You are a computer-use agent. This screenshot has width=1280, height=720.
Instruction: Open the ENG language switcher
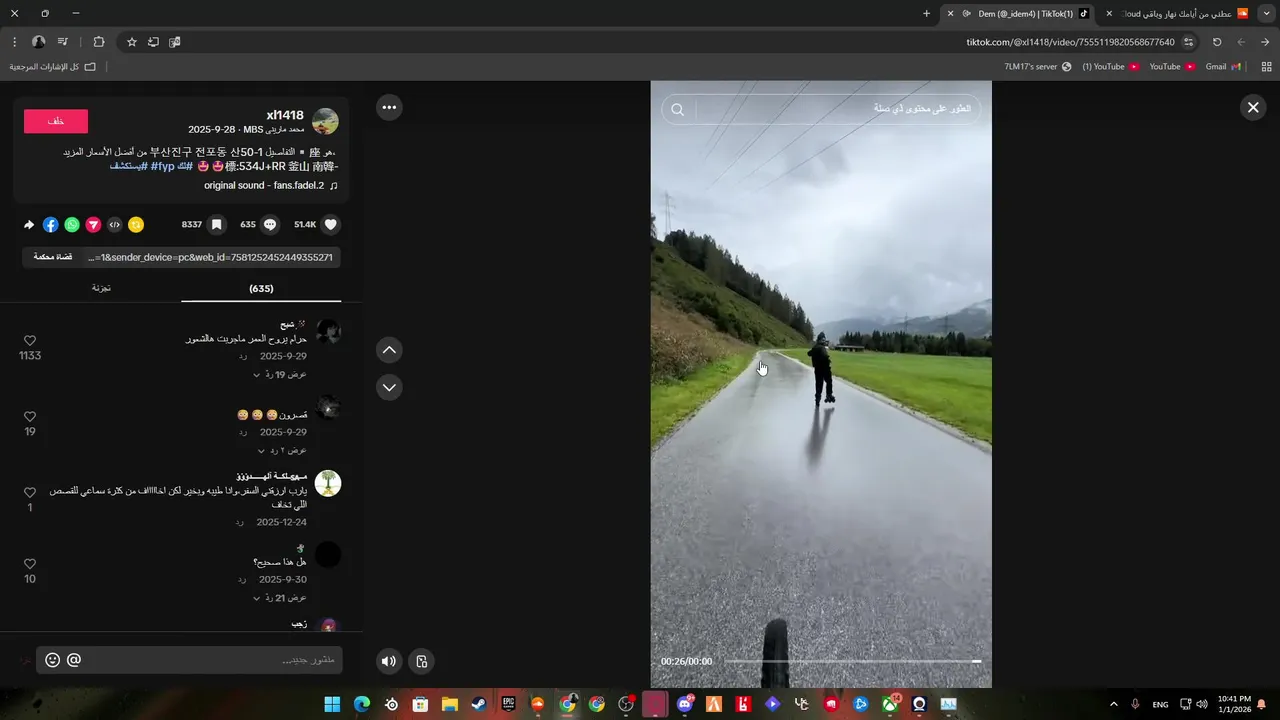coord(1160,705)
